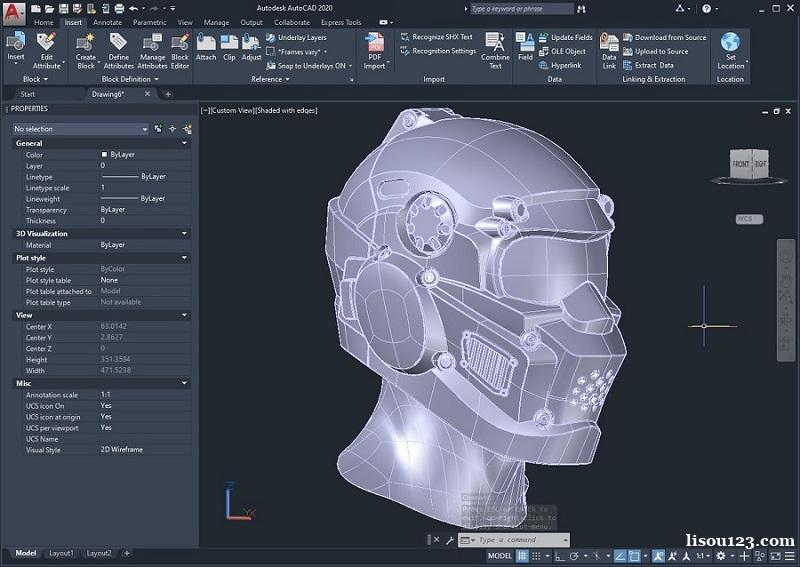Image resolution: width=800 pixels, height=567 pixels.
Task: Toggle the drawing grid display in status bar
Action: [x=521, y=556]
